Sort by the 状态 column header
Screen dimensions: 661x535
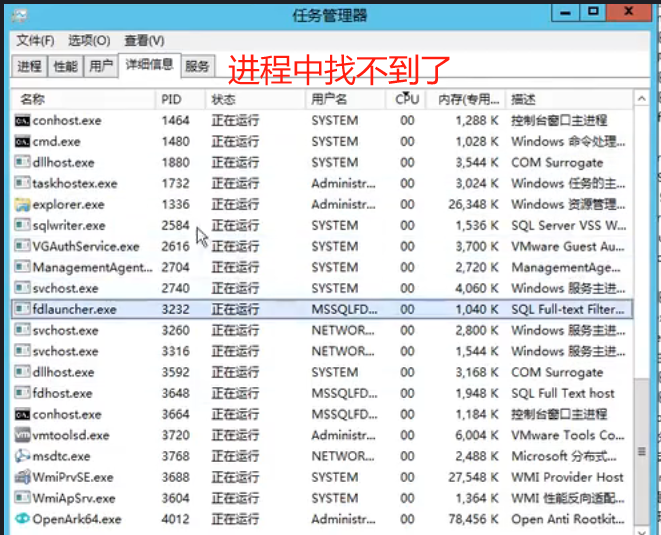[x=255, y=99]
